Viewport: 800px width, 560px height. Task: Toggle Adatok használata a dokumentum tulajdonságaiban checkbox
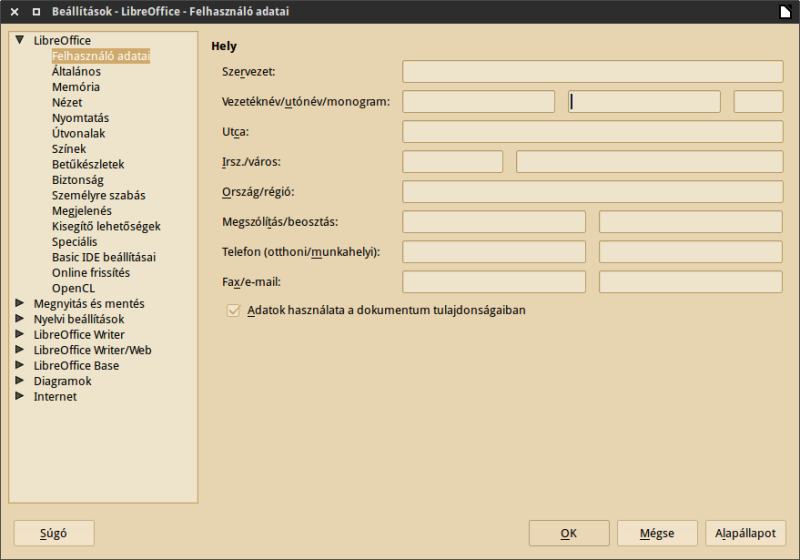click(233, 310)
